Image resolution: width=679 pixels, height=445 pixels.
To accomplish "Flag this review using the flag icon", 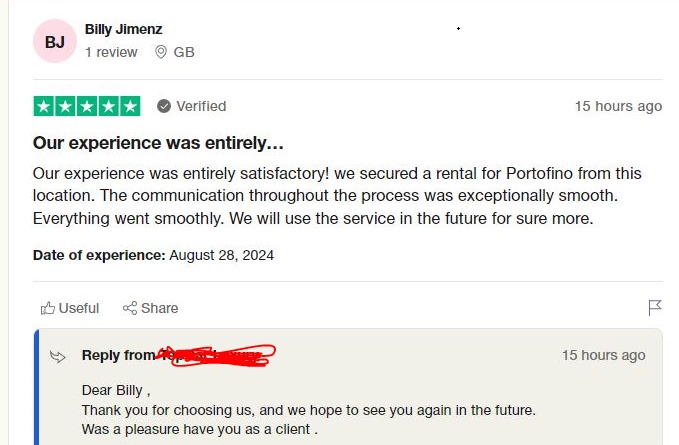I will (x=655, y=308).
